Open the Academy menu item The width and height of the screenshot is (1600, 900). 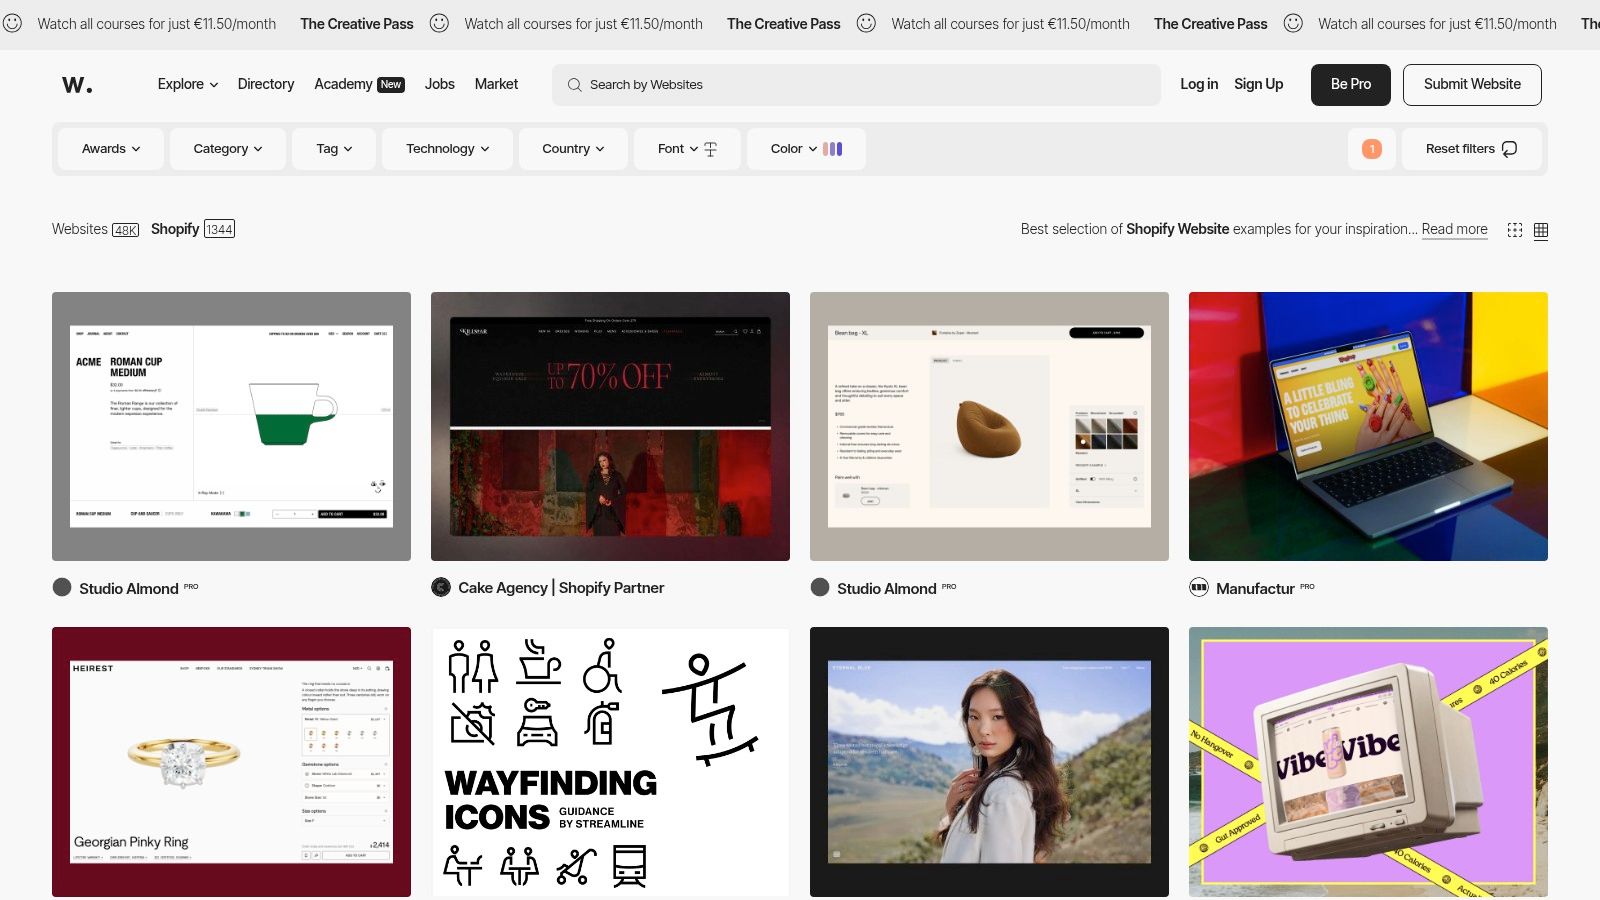click(x=343, y=84)
